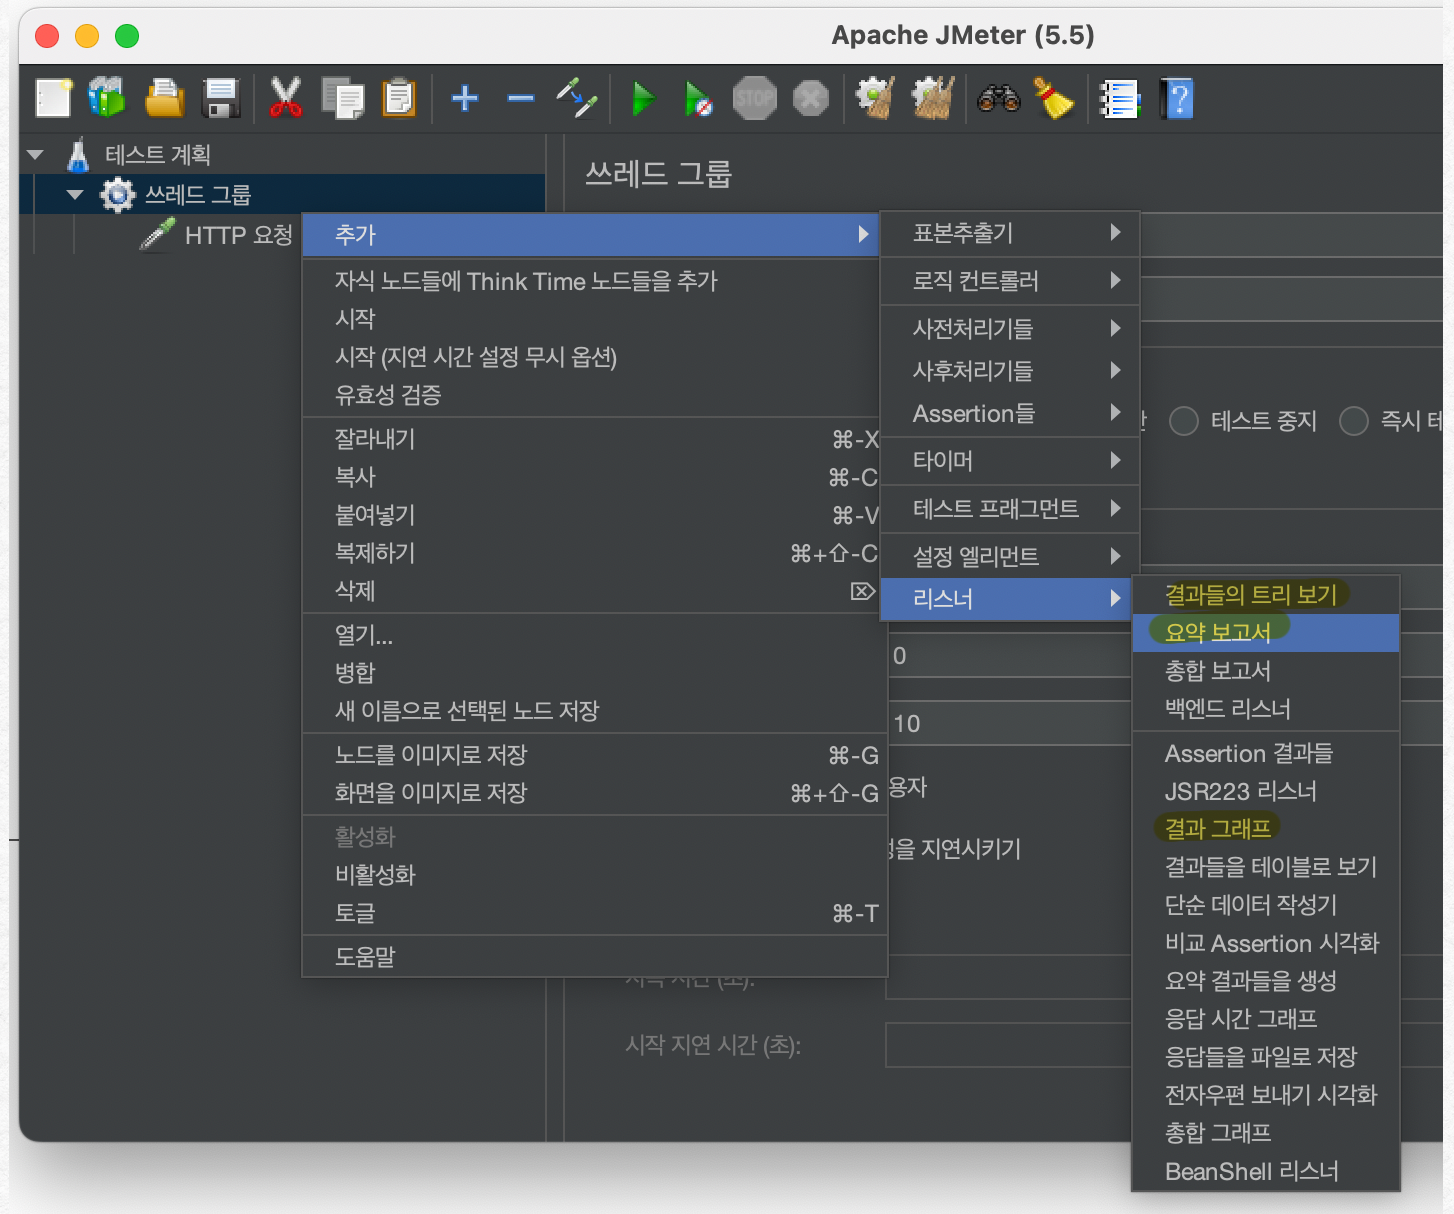This screenshot has height=1214, width=1454.
Task: Click the Open file folder icon
Action: (x=164, y=98)
